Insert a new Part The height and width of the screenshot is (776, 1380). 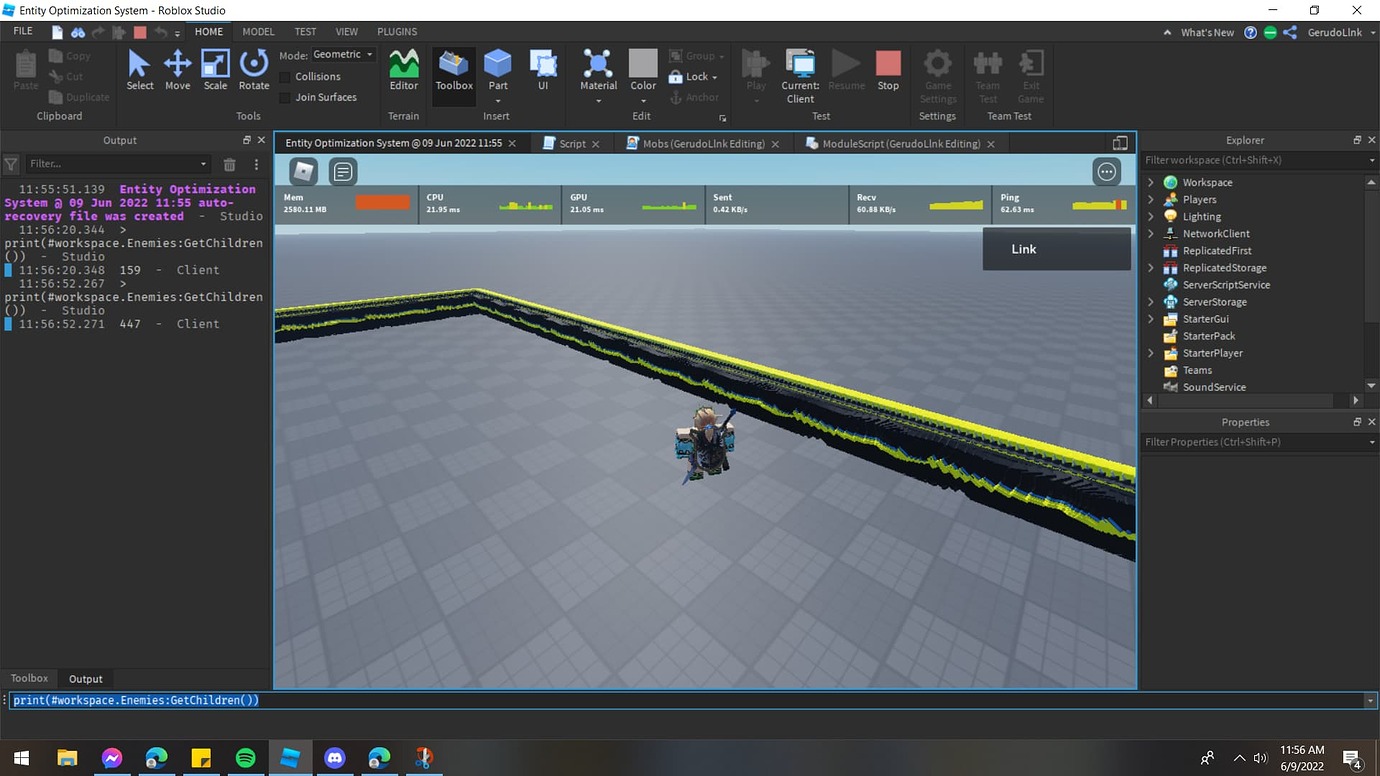click(x=497, y=70)
